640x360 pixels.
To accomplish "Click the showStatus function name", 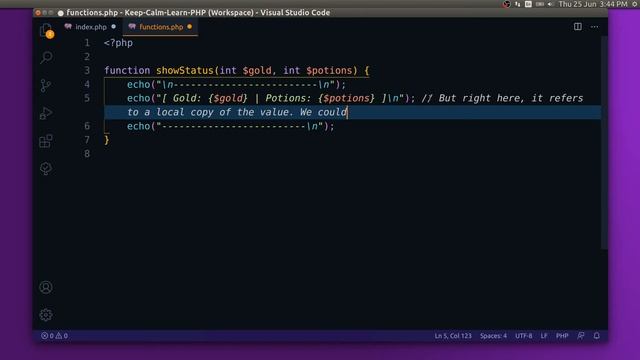I will coord(184,70).
